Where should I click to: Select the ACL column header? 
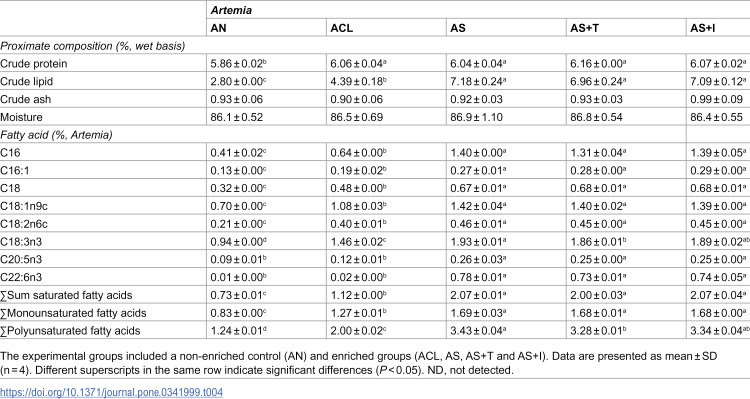point(342,28)
